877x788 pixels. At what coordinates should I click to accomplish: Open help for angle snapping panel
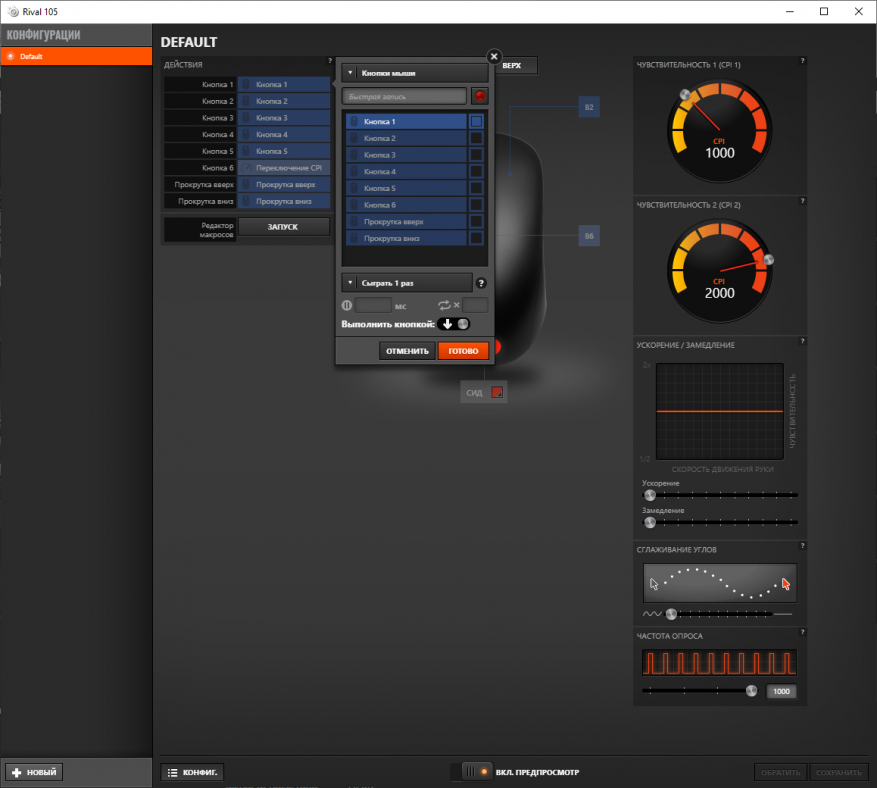(802, 545)
